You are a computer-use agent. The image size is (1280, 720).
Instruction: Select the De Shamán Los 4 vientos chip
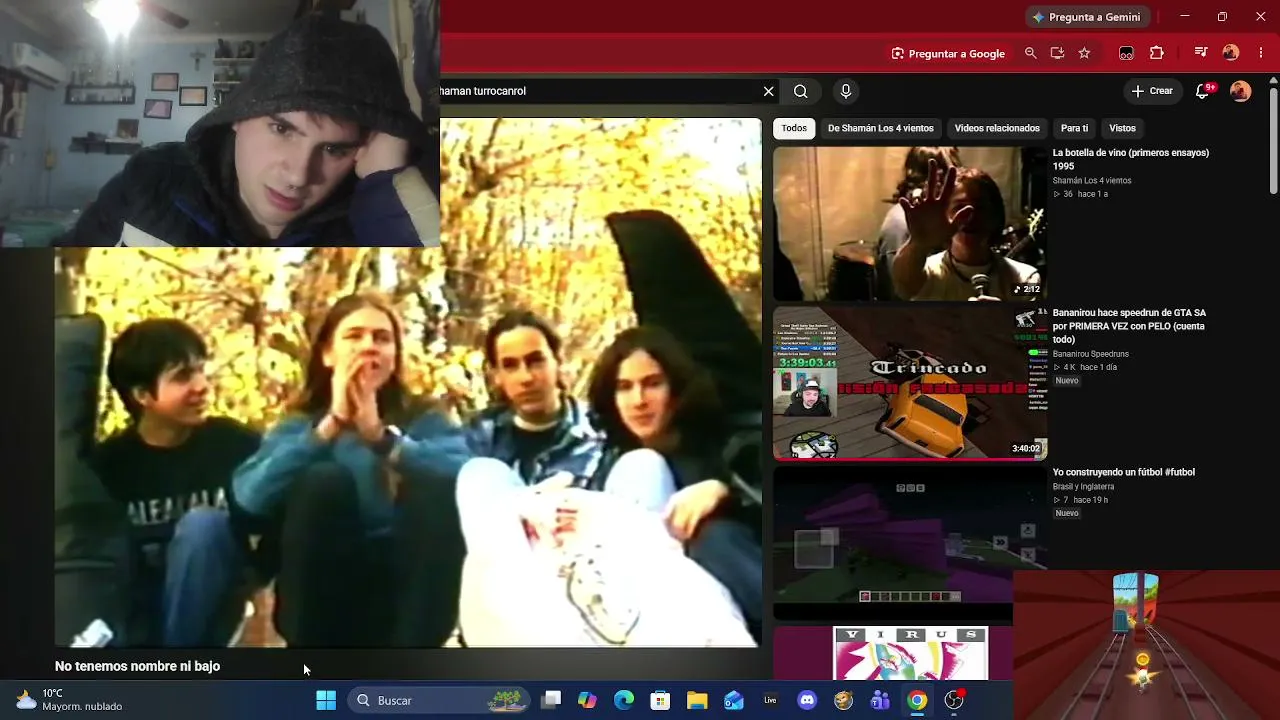(x=881, y=128)
